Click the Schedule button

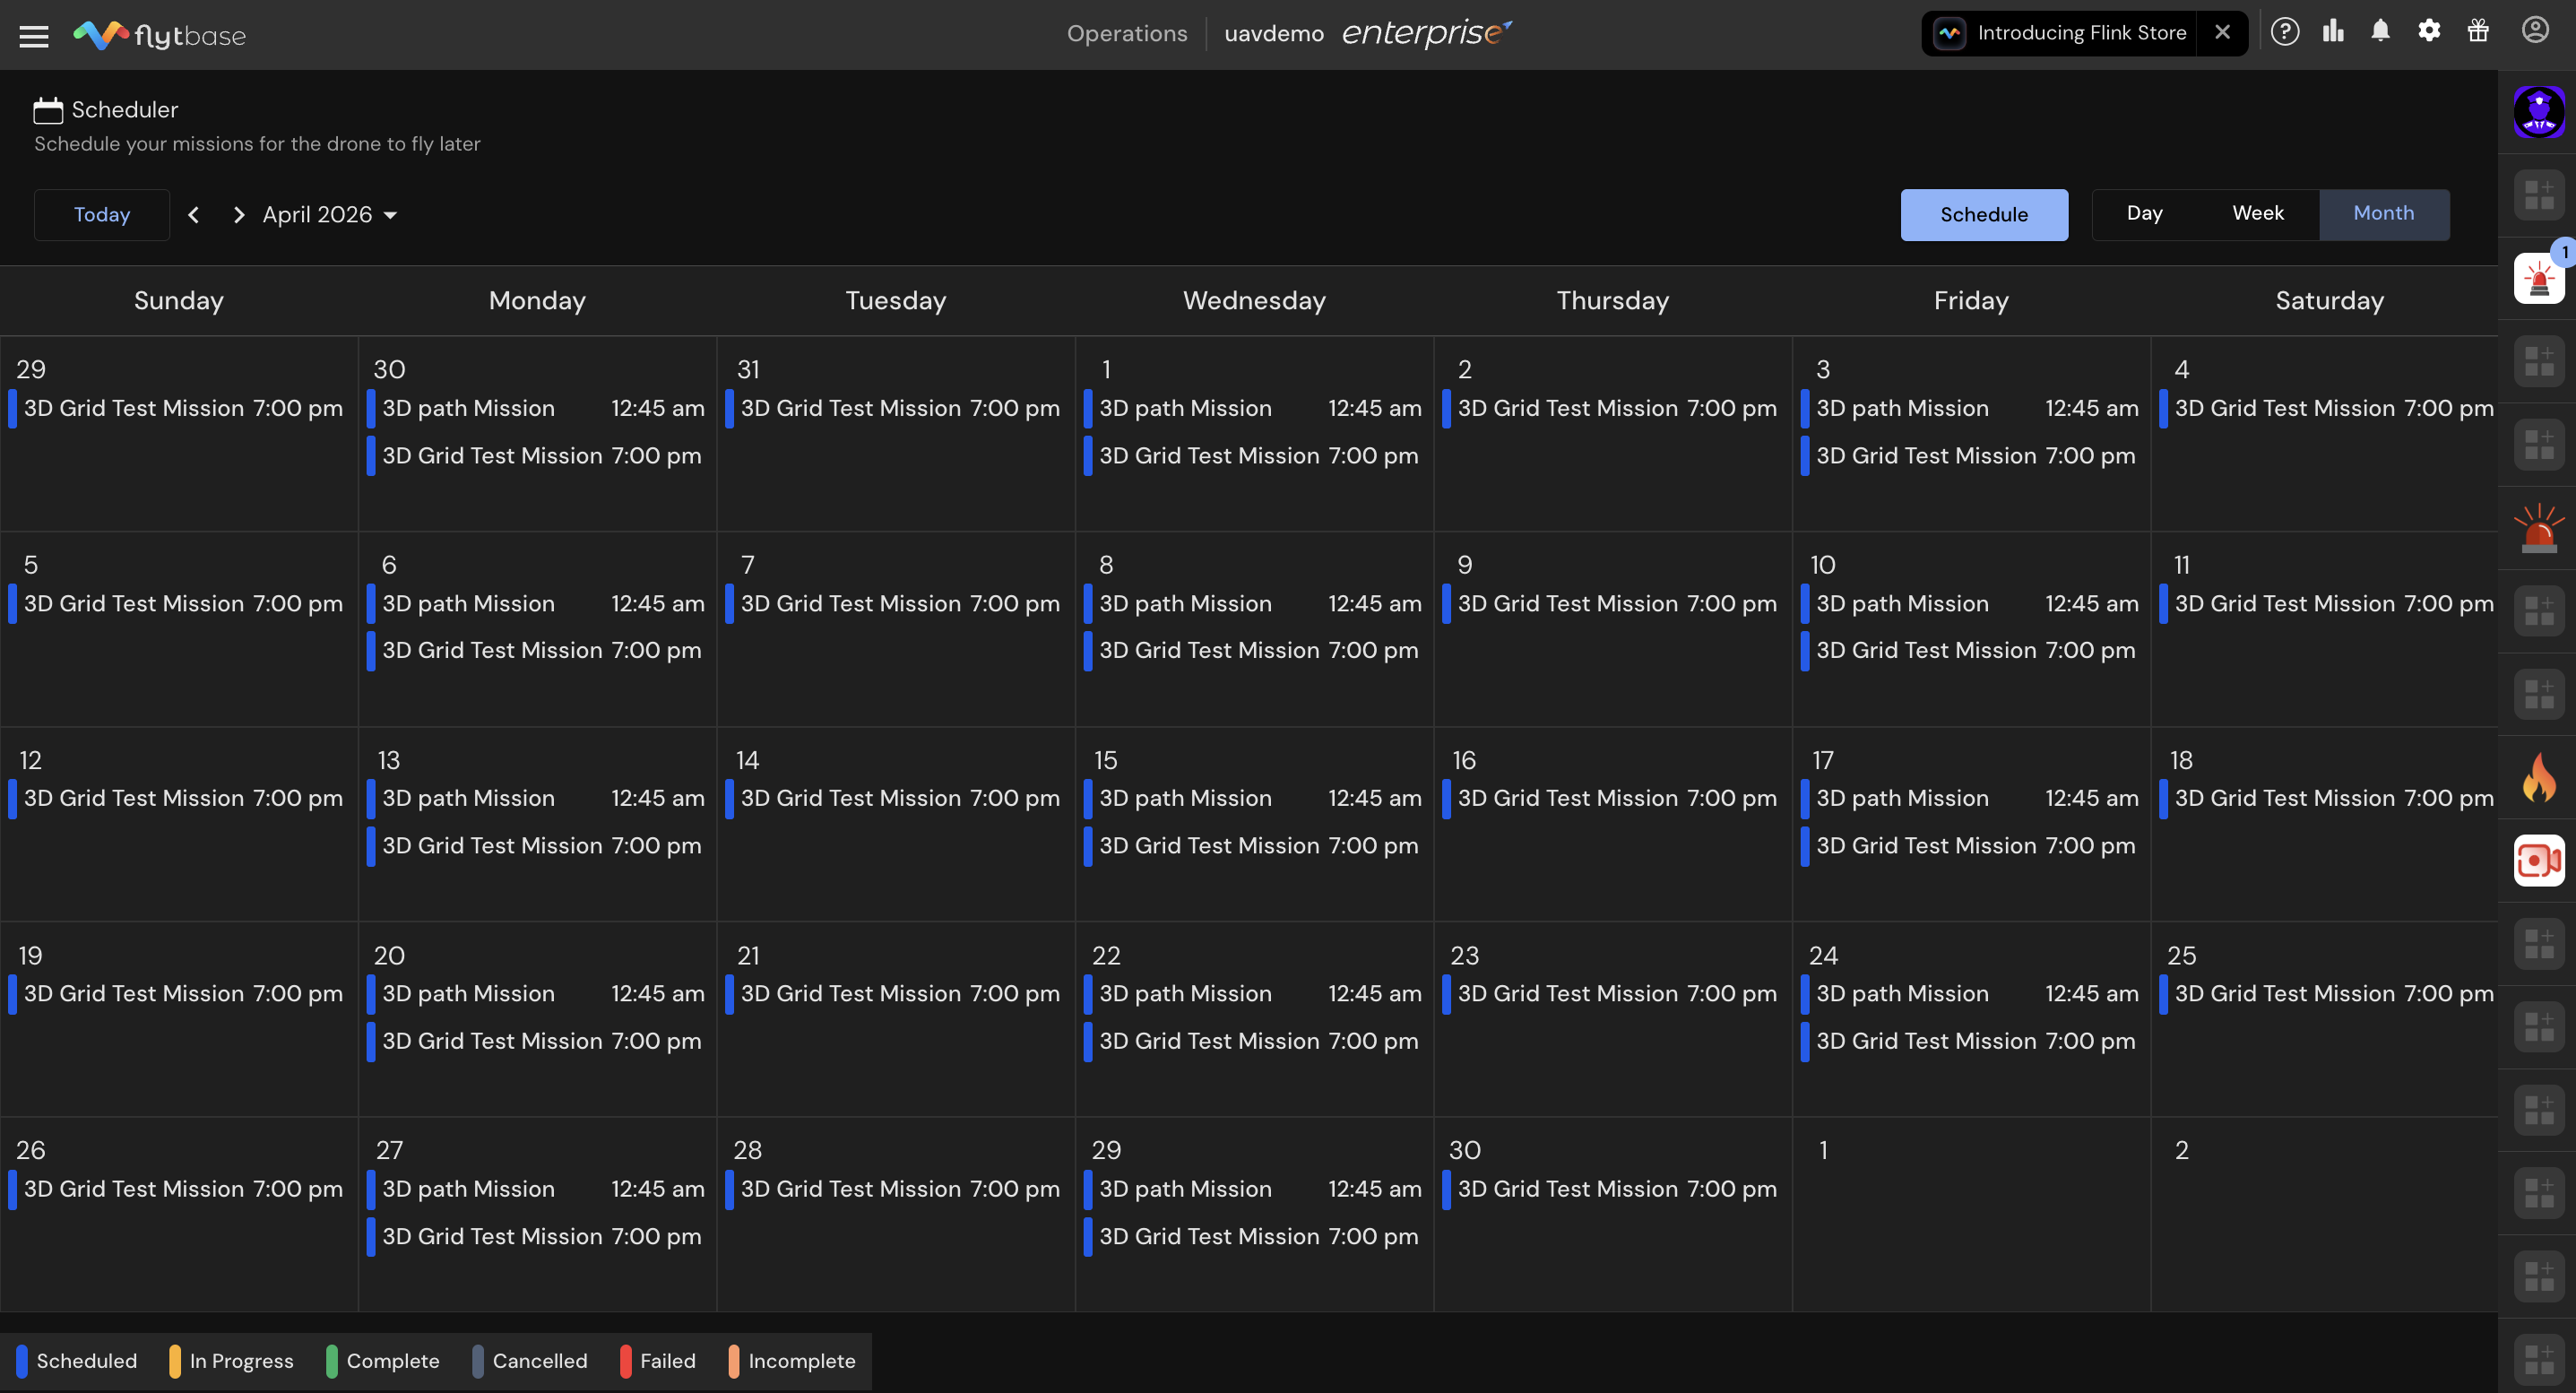[1984, 215]
